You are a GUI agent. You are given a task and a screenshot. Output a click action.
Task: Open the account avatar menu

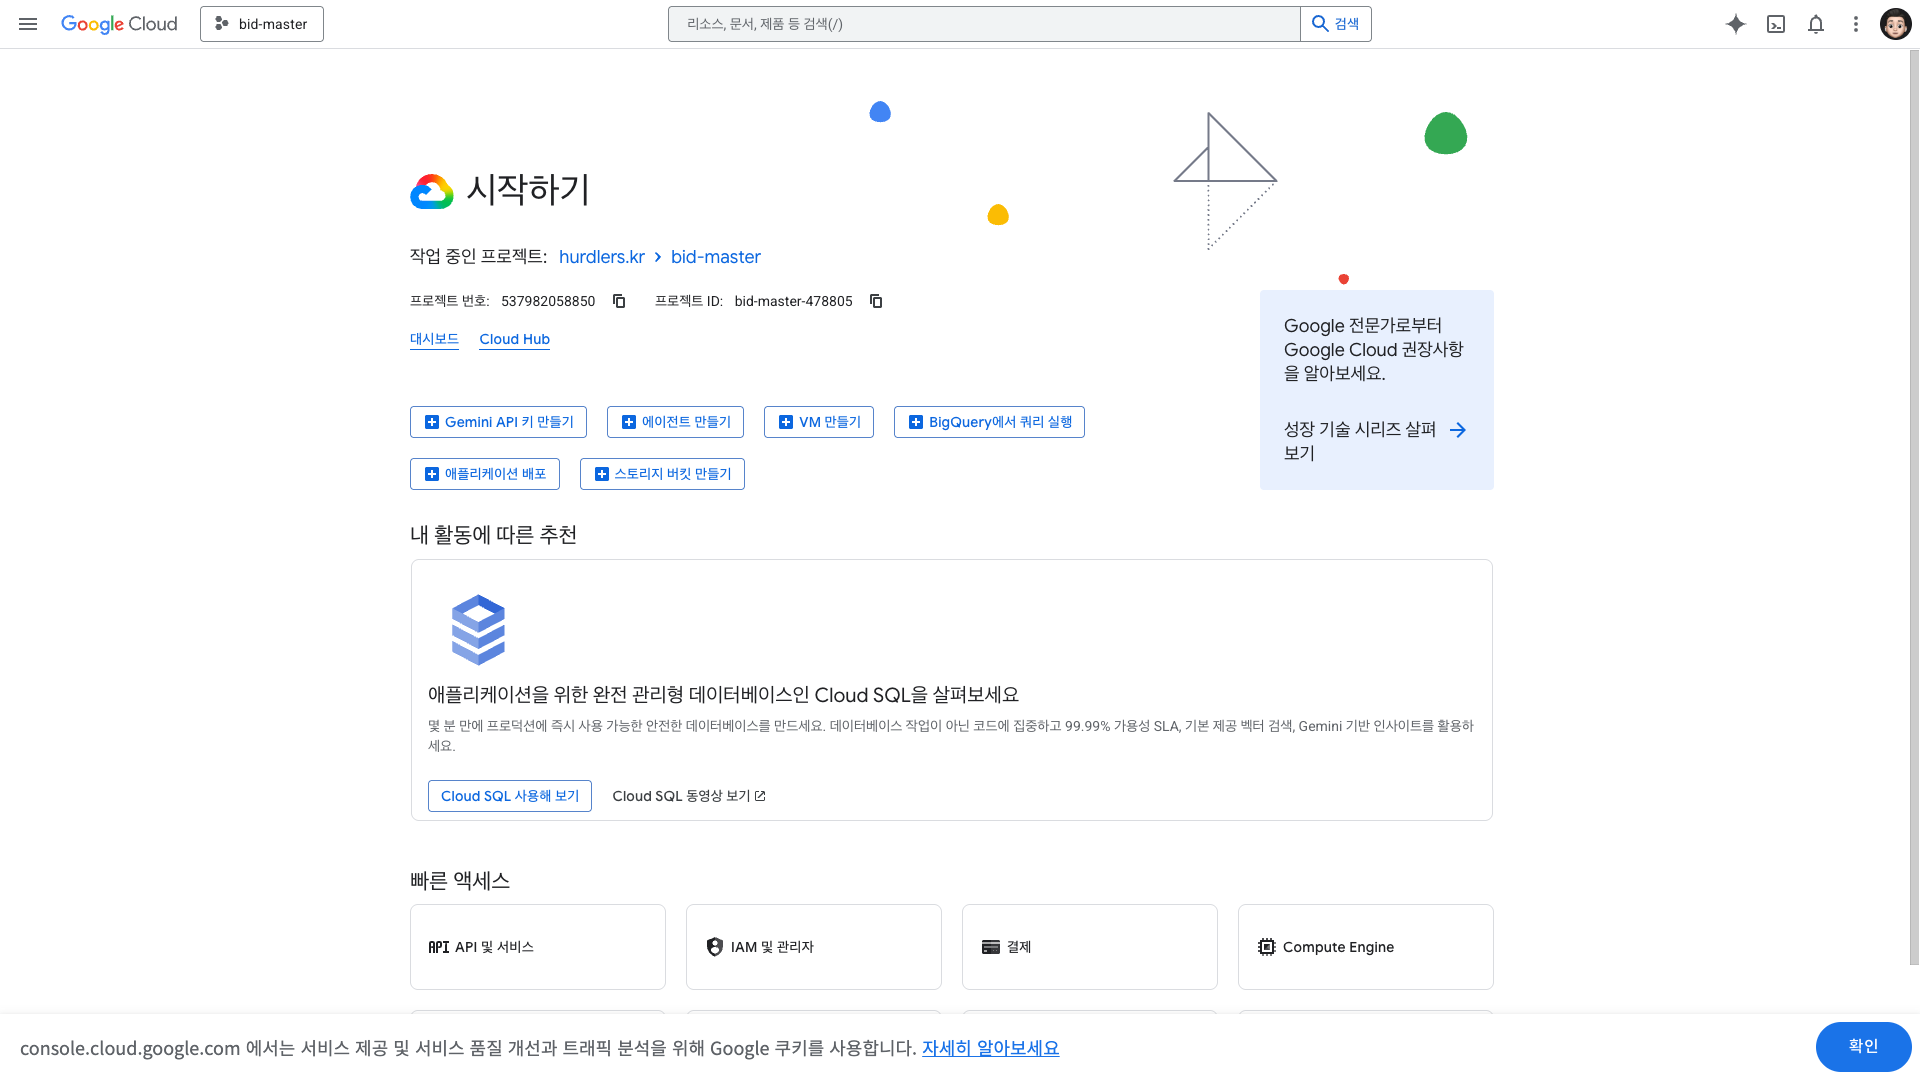pos(1896,24)
